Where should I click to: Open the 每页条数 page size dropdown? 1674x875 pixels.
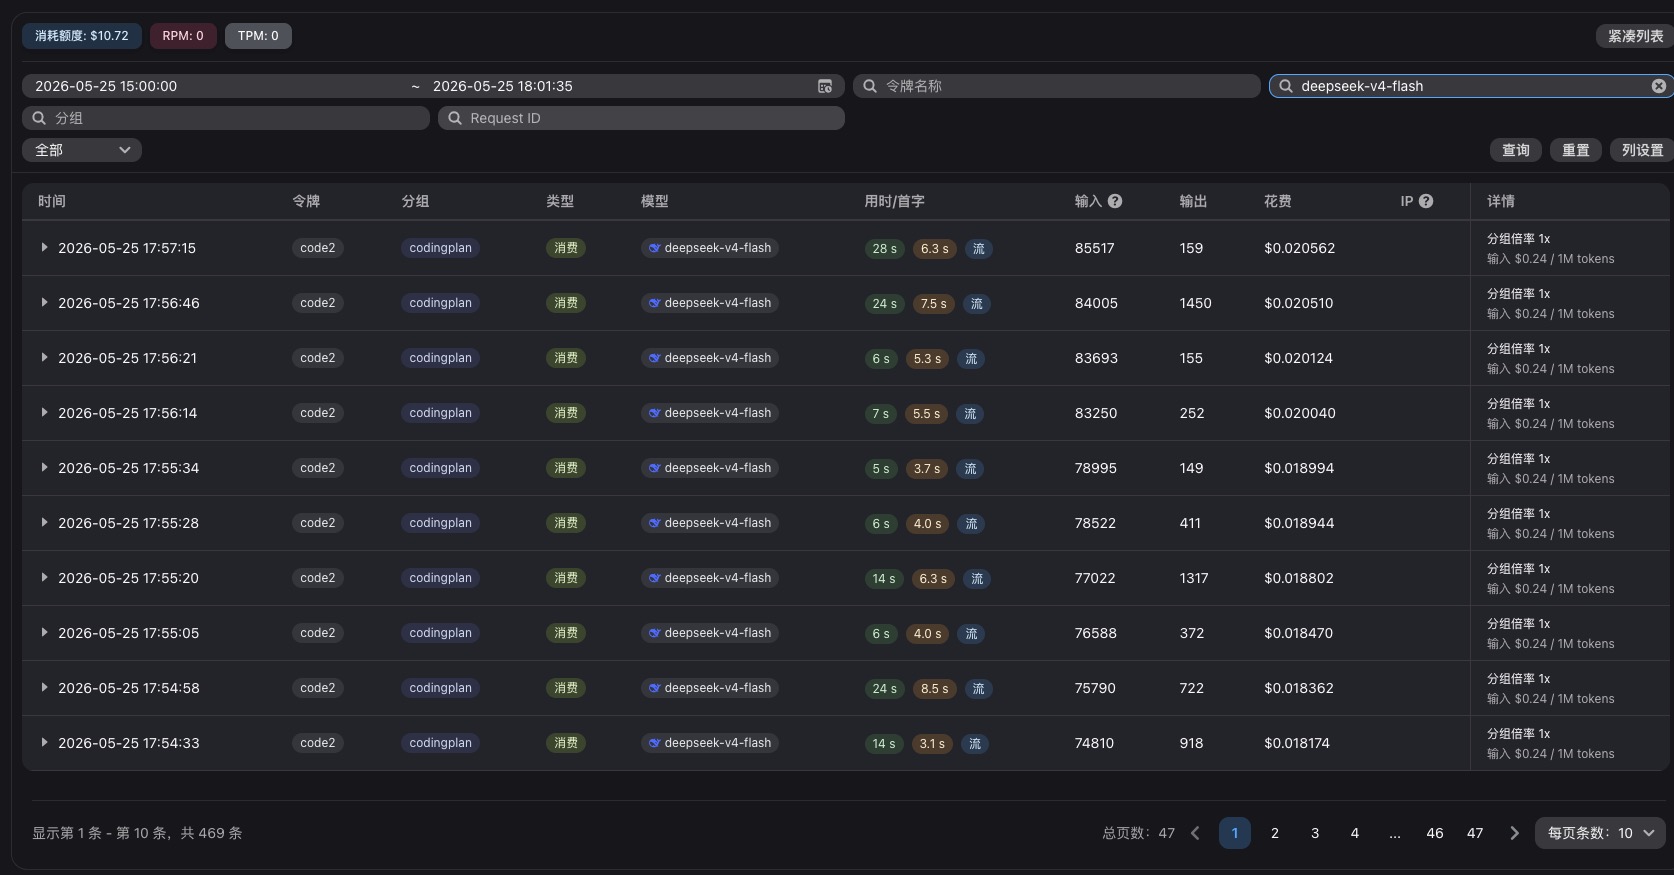[1600, 833]
